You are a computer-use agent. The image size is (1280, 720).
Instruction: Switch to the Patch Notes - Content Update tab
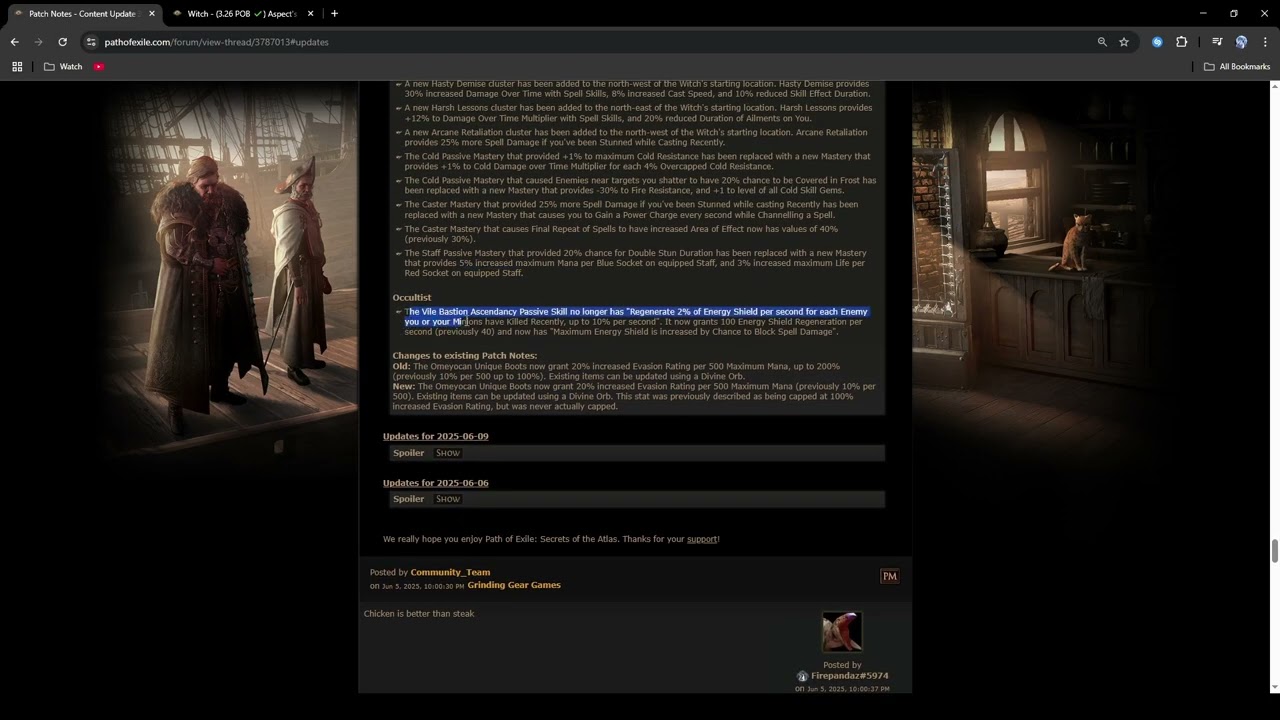[x=82, y=14]
